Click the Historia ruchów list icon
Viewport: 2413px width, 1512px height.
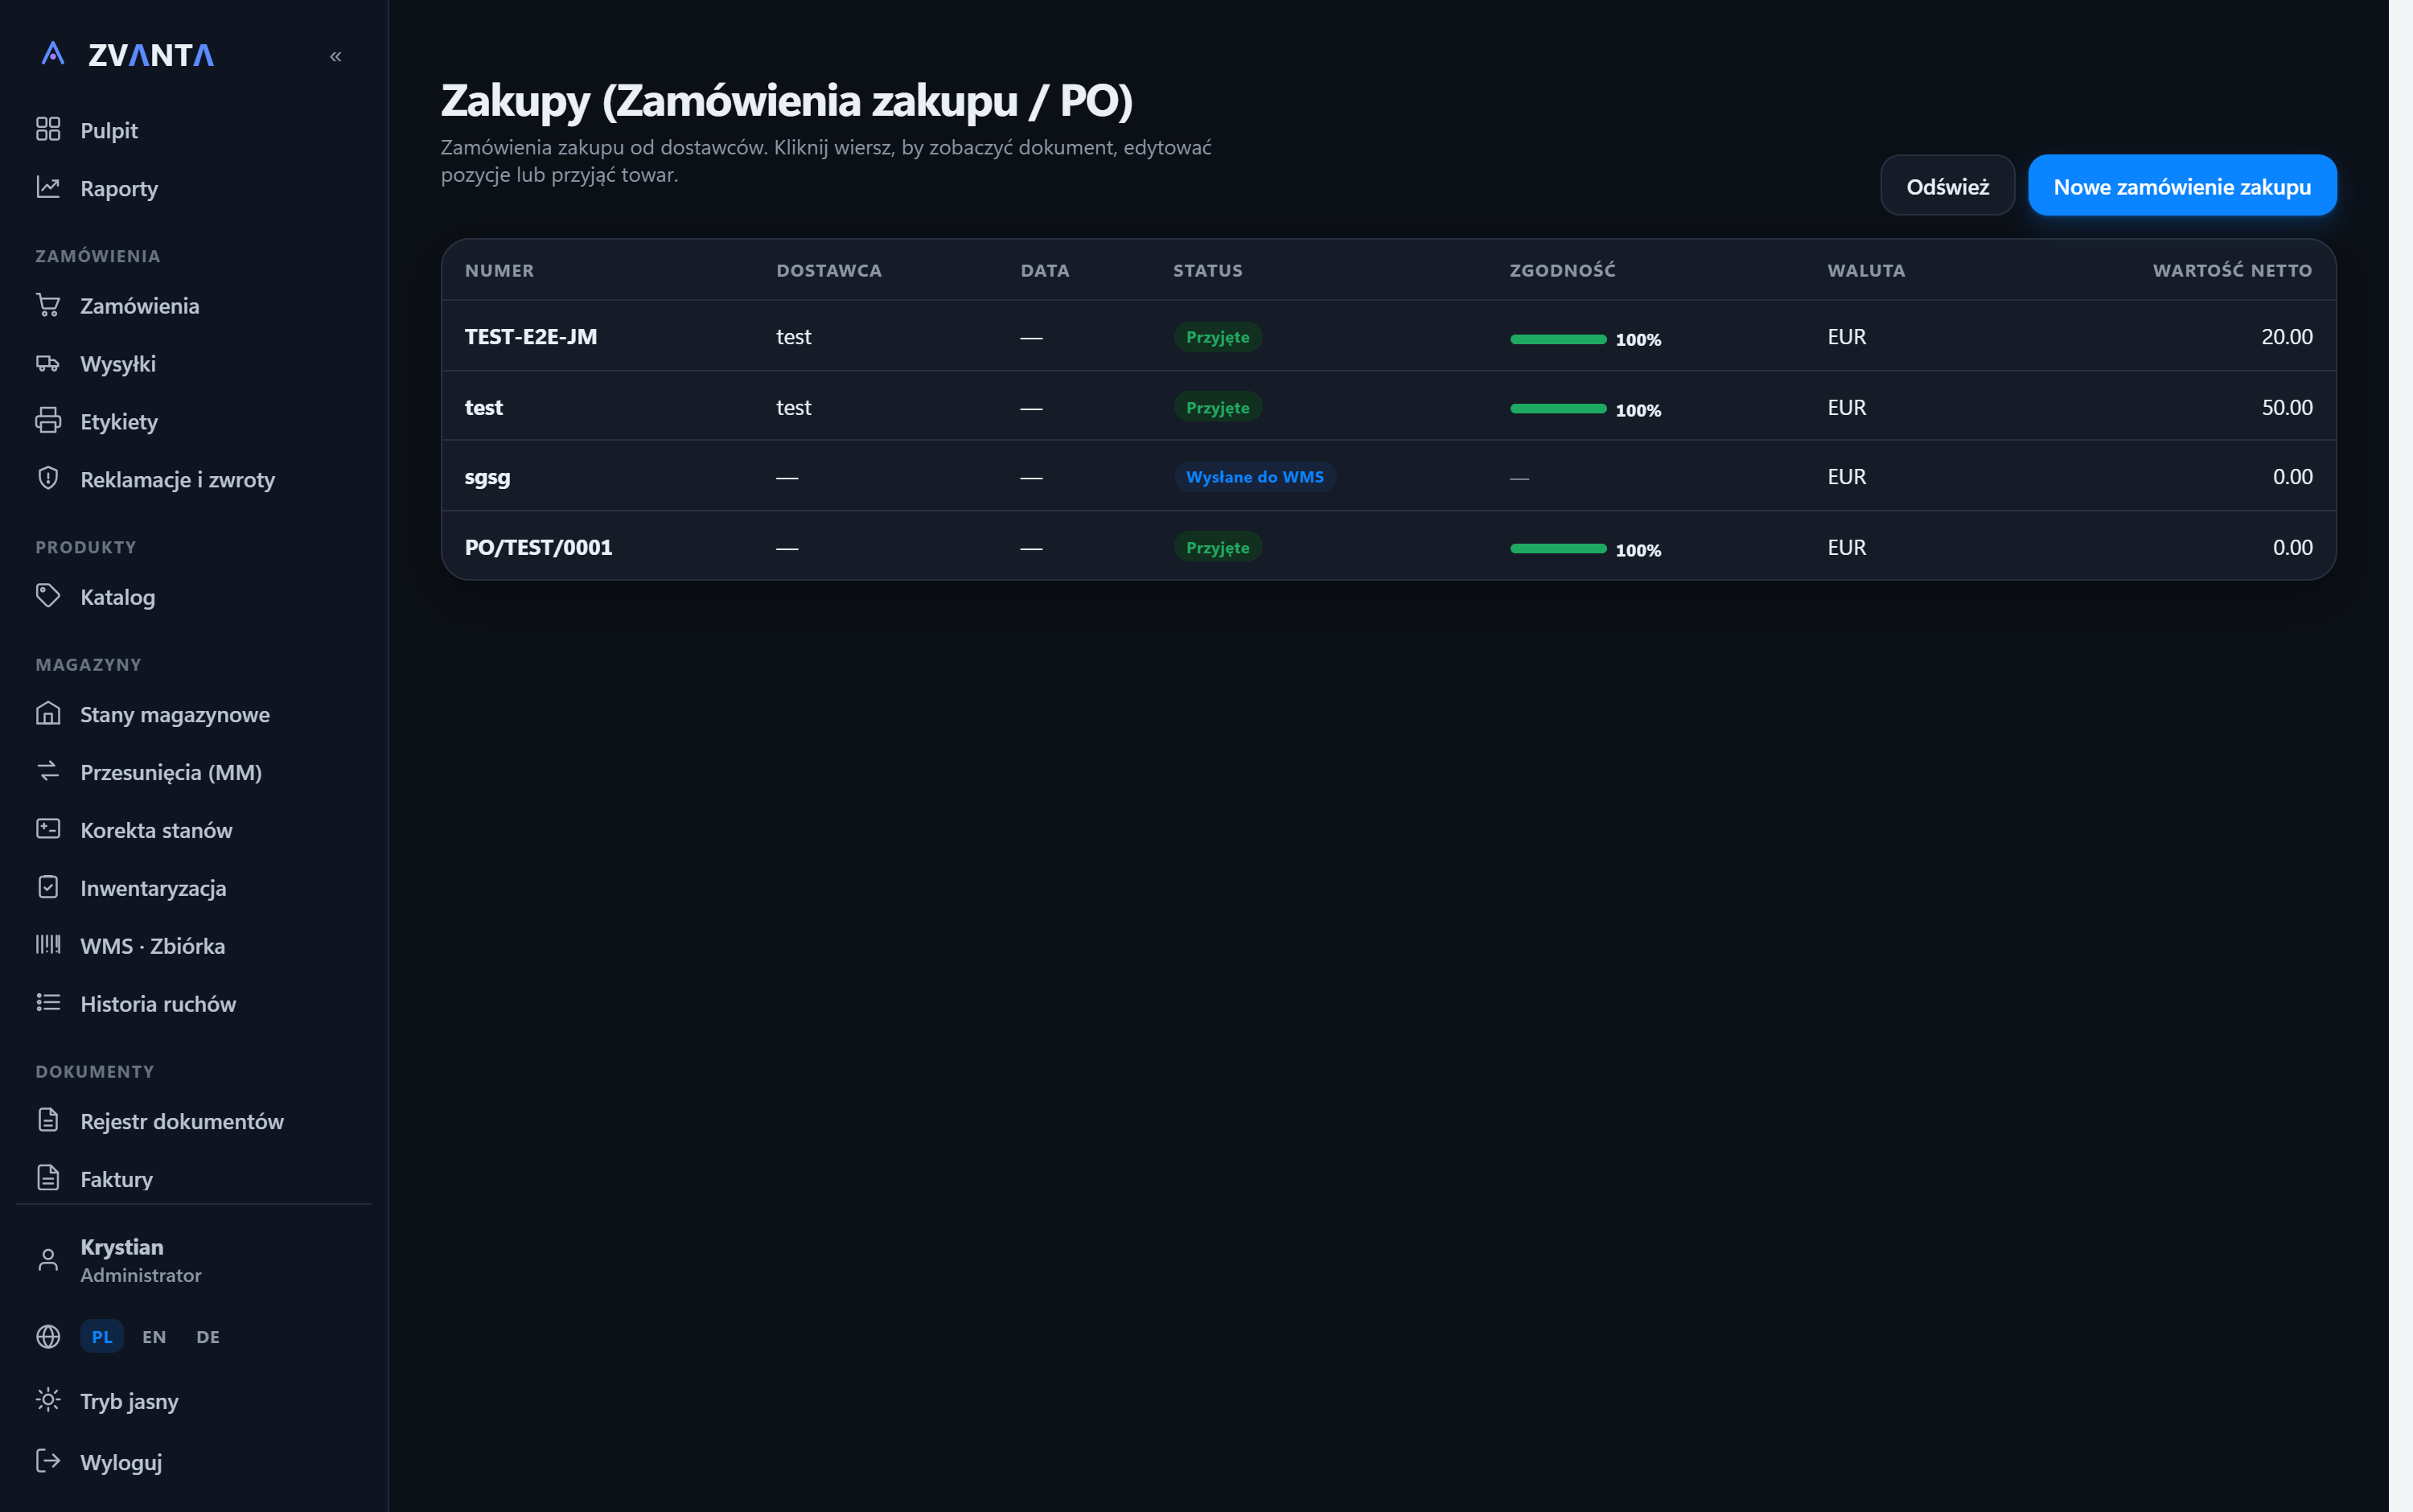48,1003
